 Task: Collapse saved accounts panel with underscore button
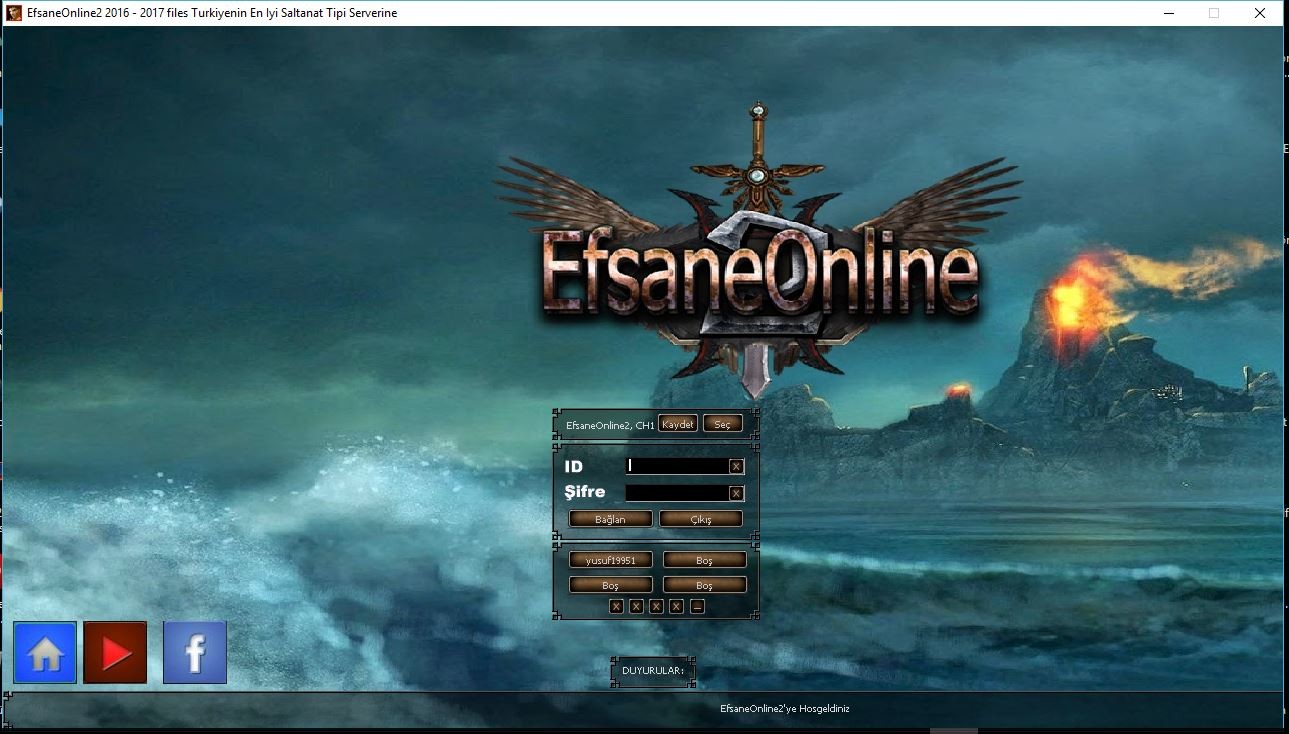tap(697, 607)
